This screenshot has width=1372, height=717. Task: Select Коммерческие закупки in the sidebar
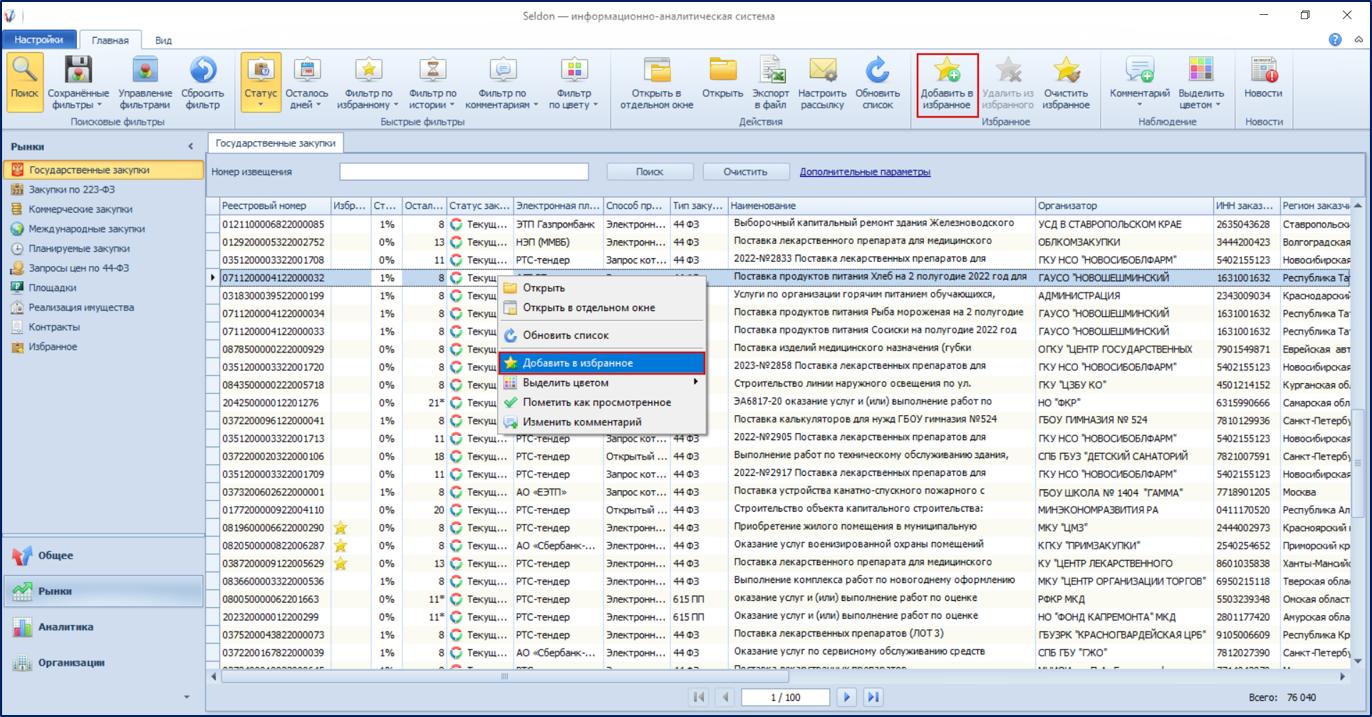coord(103,209)
